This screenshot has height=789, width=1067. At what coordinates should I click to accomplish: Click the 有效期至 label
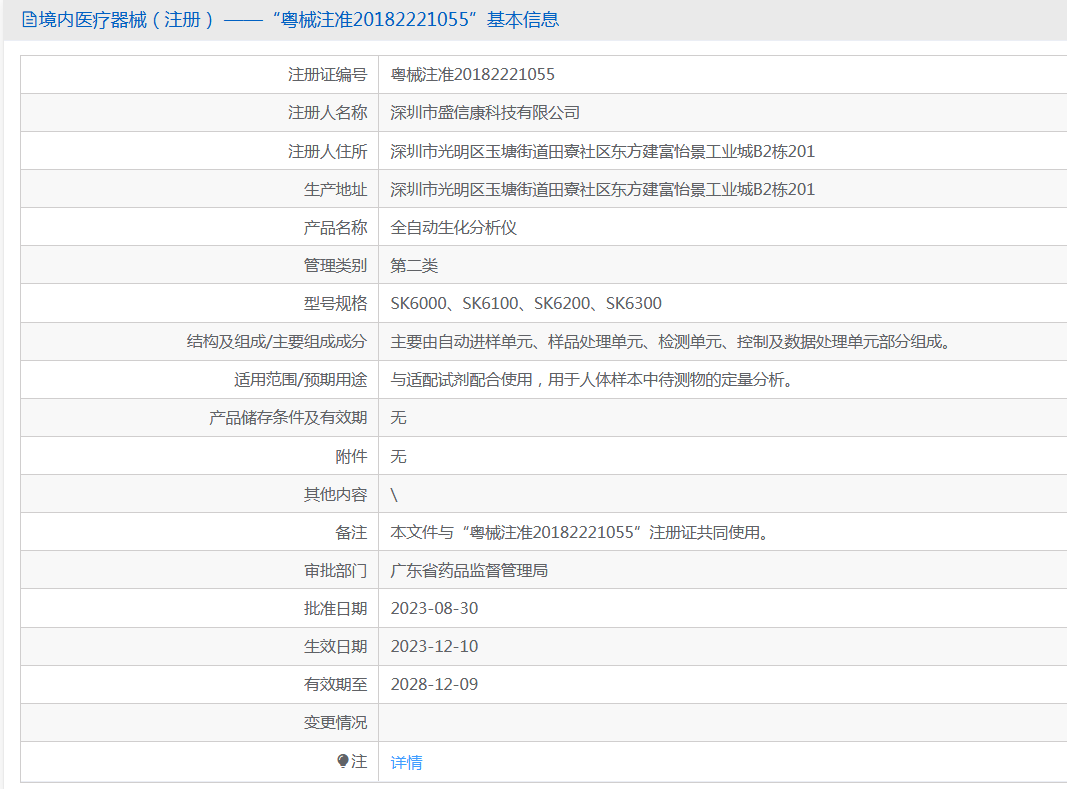tap(335, 685)
